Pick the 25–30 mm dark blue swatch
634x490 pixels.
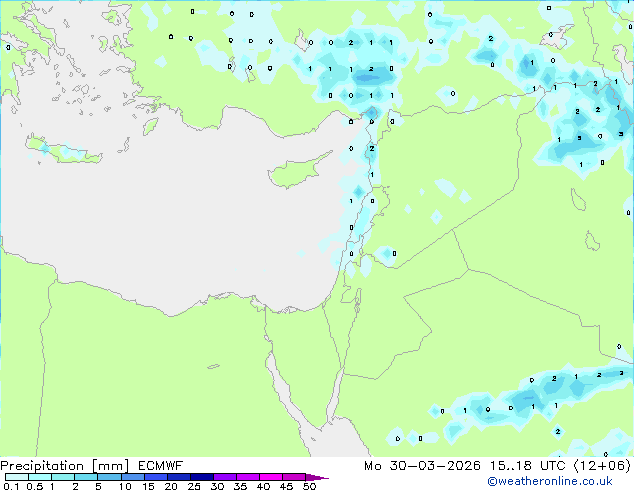(x=201, y=477)
